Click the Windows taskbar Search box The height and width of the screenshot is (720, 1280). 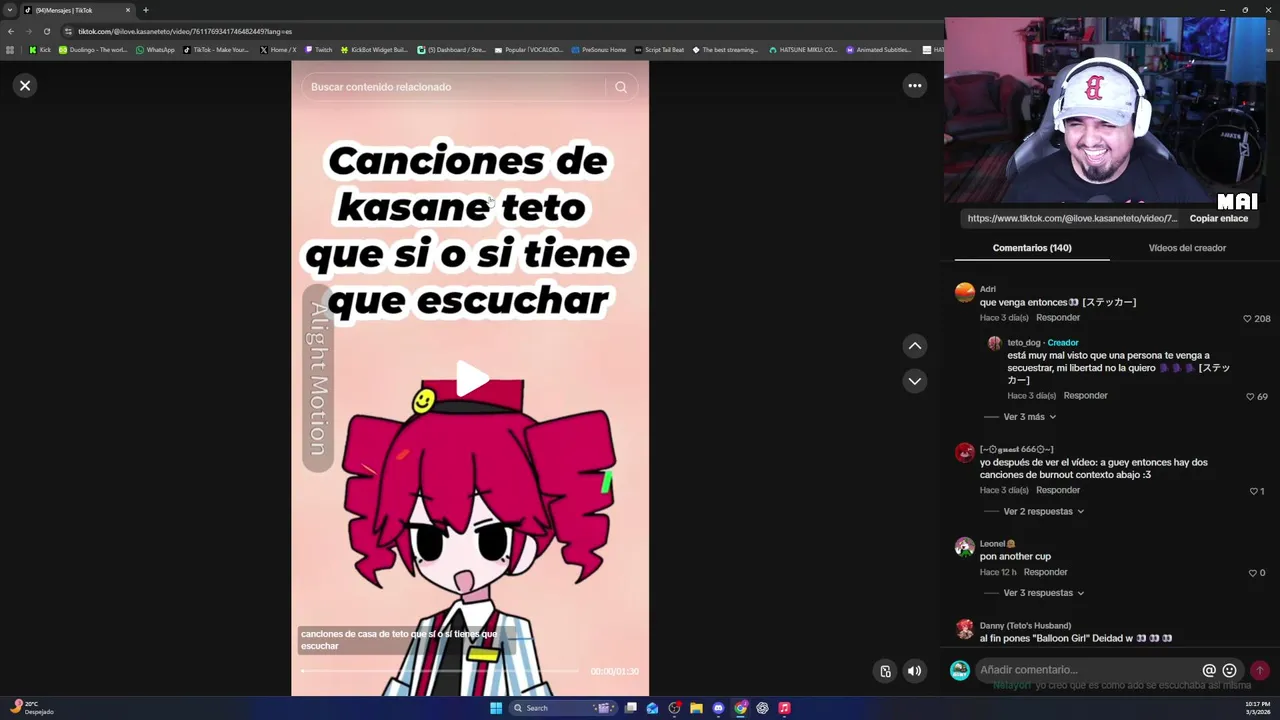[565, 708]
